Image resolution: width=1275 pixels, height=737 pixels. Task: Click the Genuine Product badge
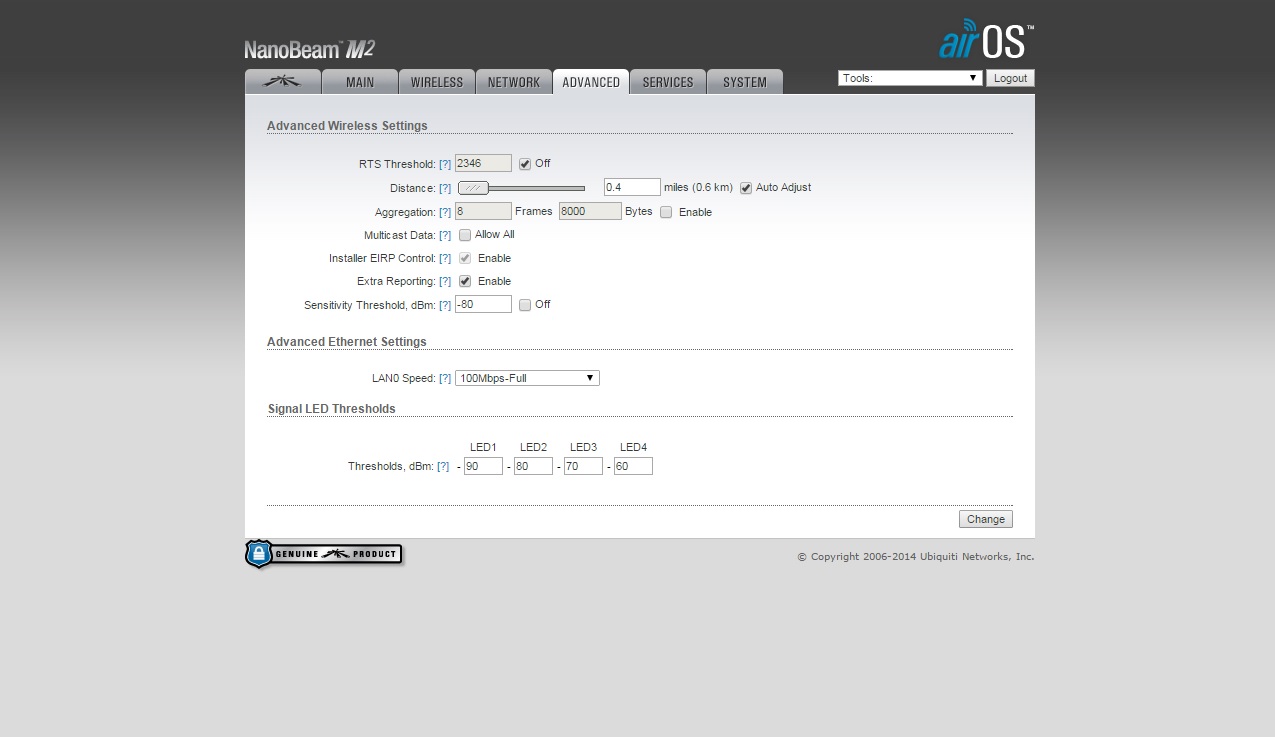pyautogui.click(x=324, y=554)
